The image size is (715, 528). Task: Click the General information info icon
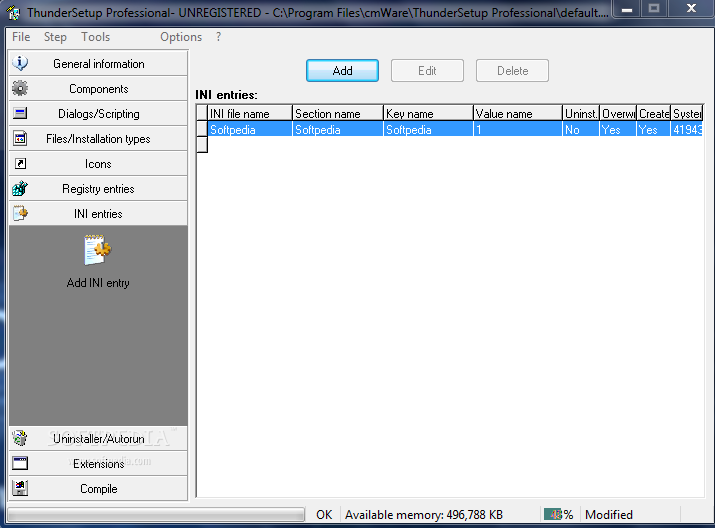(x=20, y=63)
